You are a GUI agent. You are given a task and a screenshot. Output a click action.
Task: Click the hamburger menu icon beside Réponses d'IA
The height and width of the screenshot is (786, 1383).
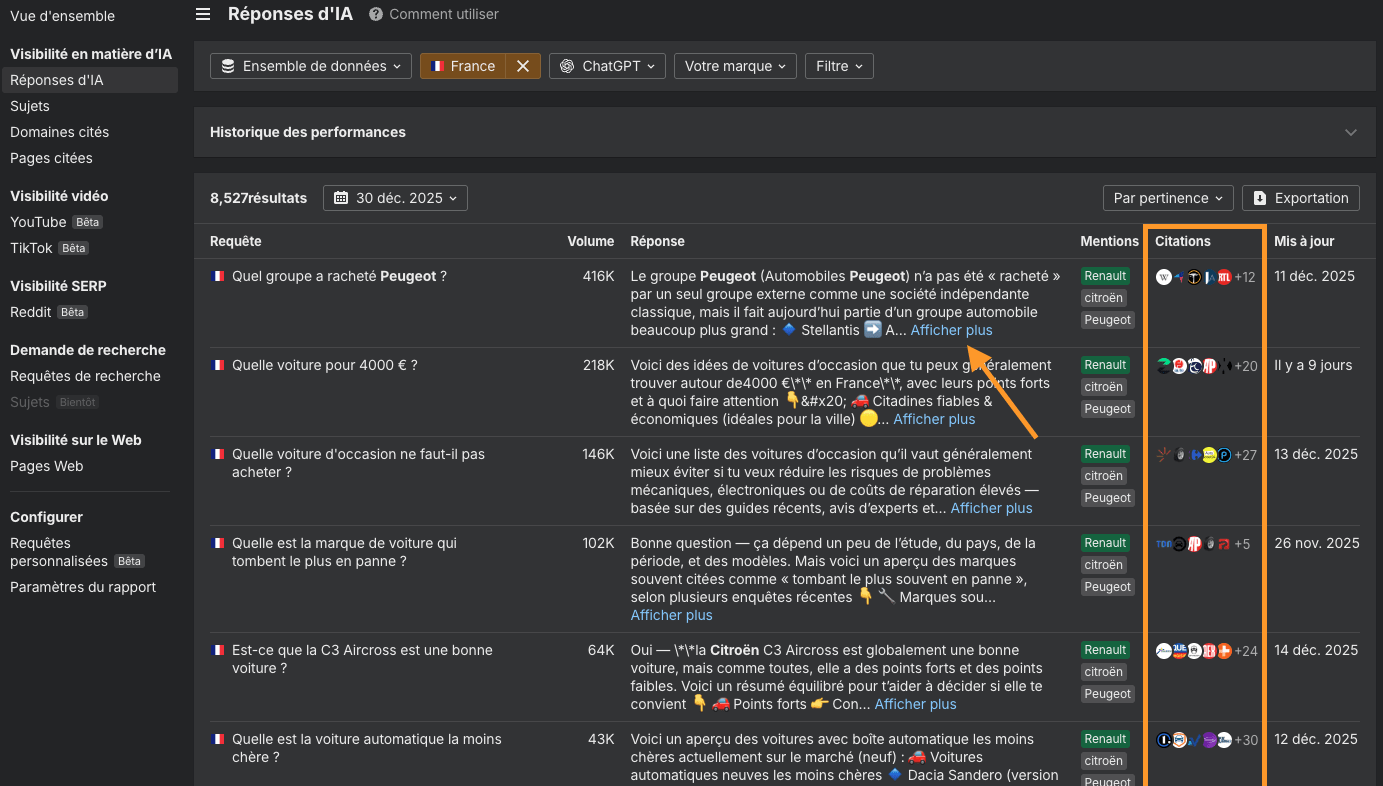(x=203, y=14)
